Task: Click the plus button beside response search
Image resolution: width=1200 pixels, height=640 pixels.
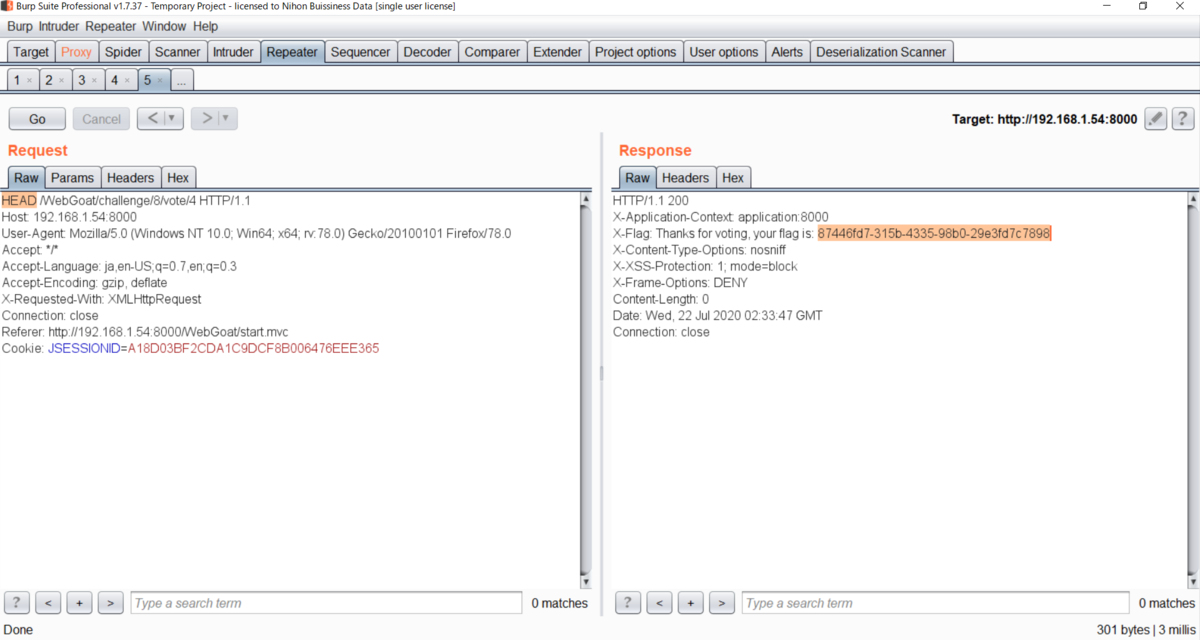Action: point(690,603)
